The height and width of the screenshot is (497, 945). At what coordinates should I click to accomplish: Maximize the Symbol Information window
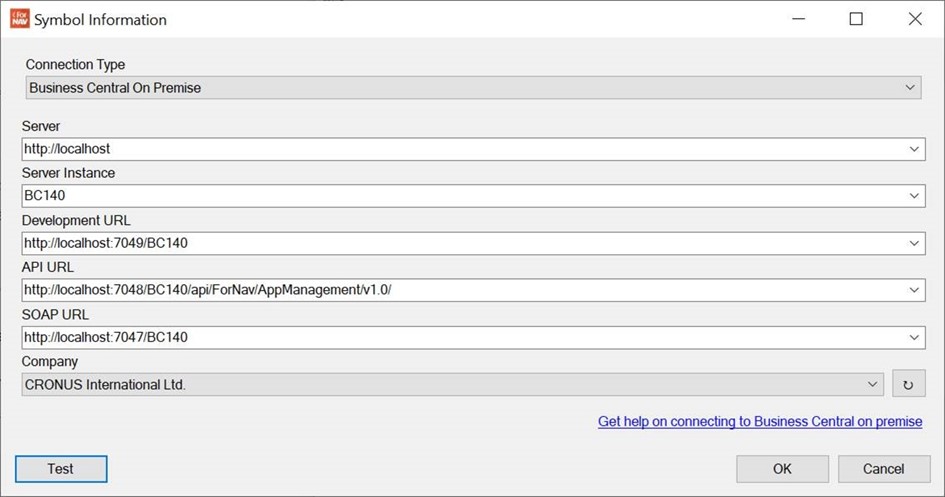(x=856, y=19)
